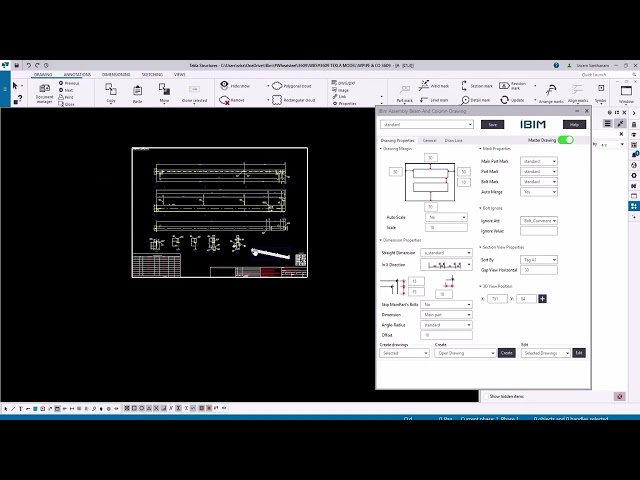Screen dimensions: 640x480
Task: Click the Create button
Action: 507,353
